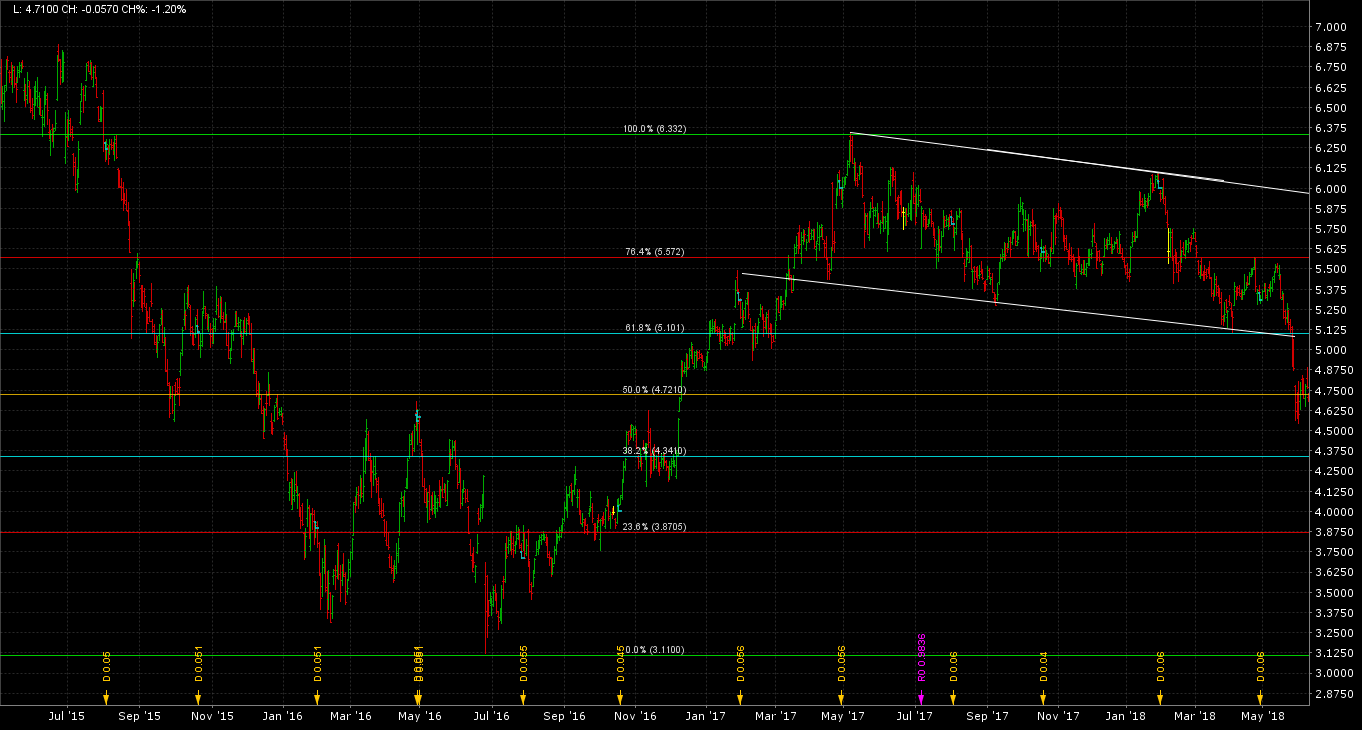Click the "Jan '18" date axis label
This screenshot has width=1362, height=730.
1128,716
